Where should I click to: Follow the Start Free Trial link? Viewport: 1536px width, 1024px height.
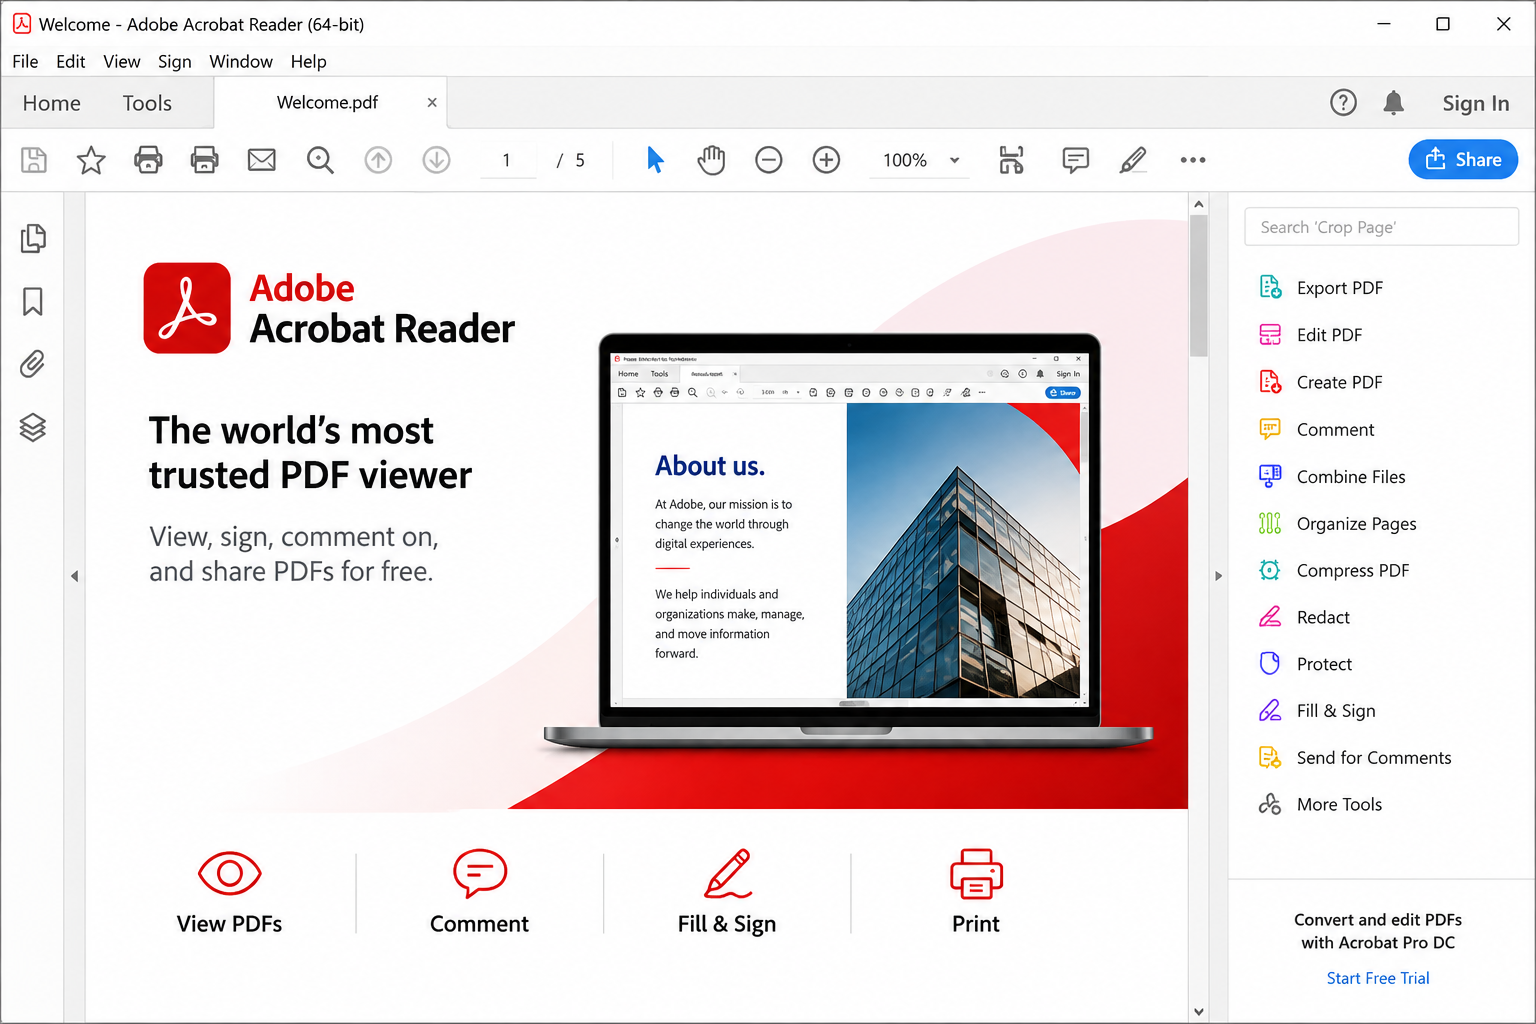1378,978
